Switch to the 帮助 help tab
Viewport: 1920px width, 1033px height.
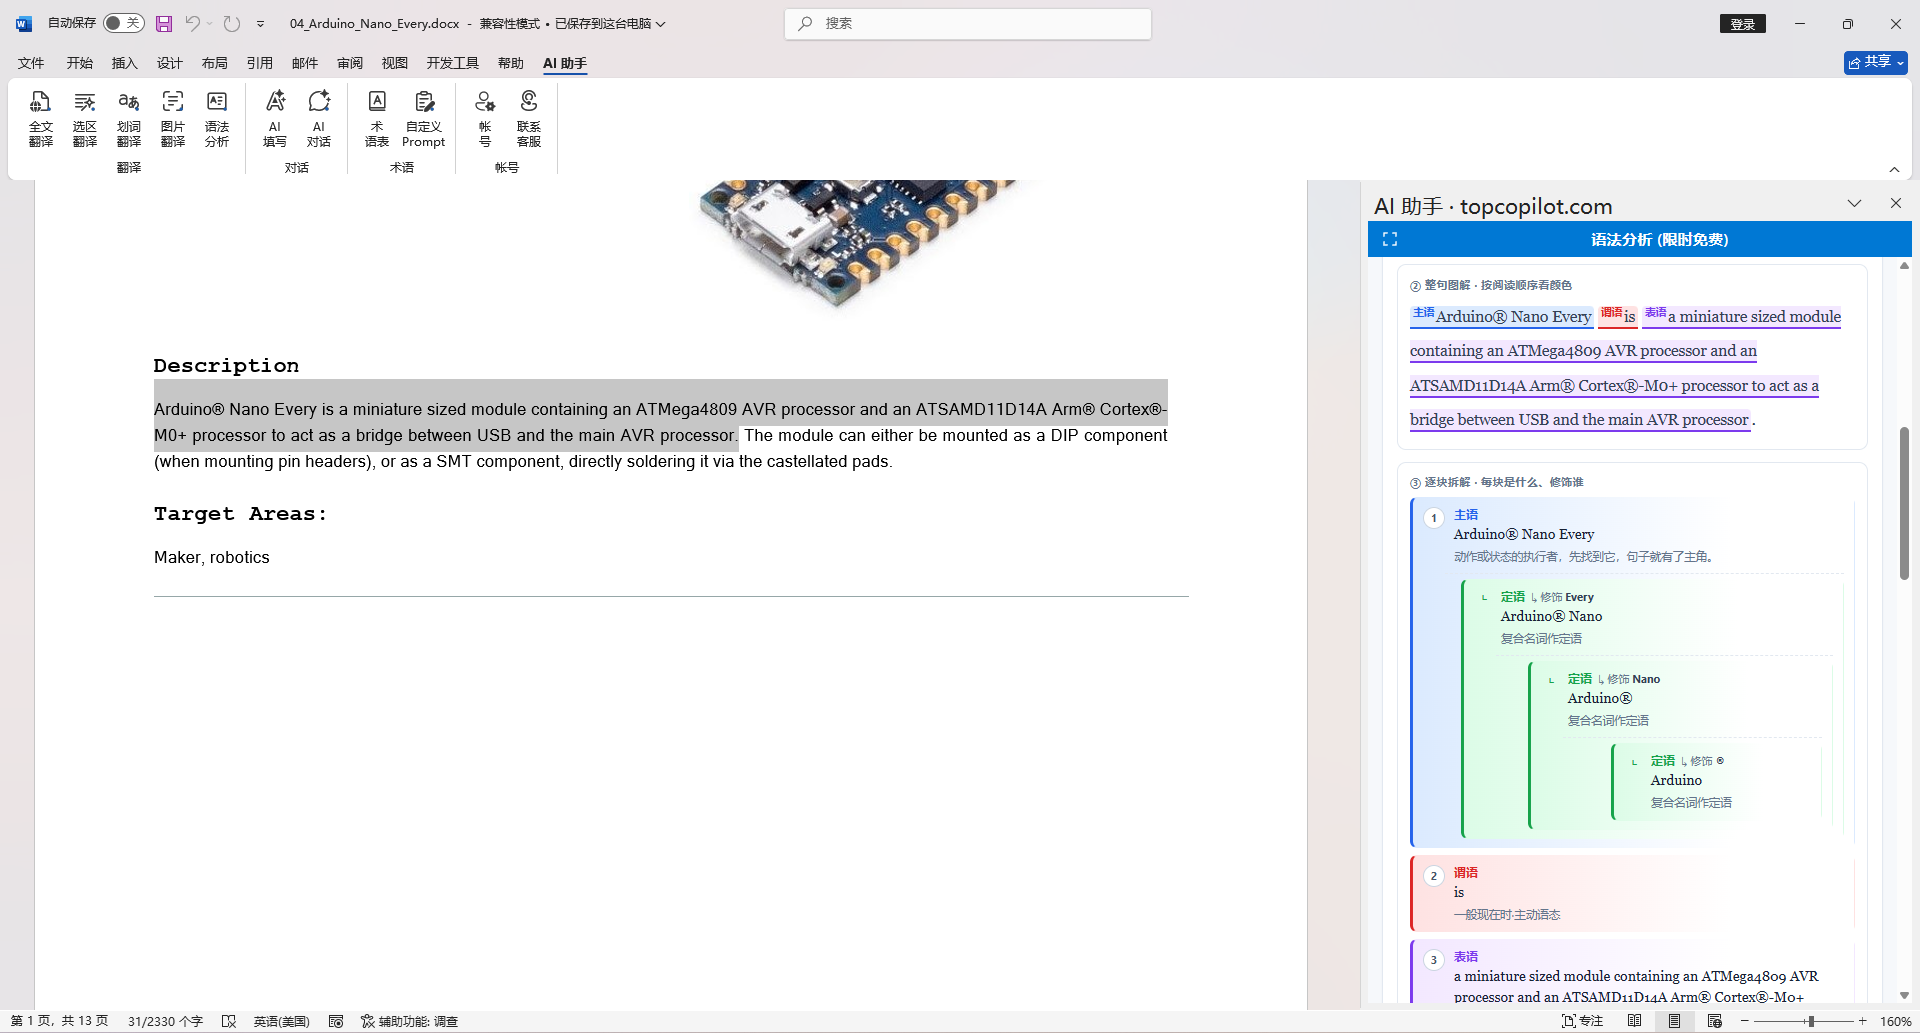(x=511, y=63)
